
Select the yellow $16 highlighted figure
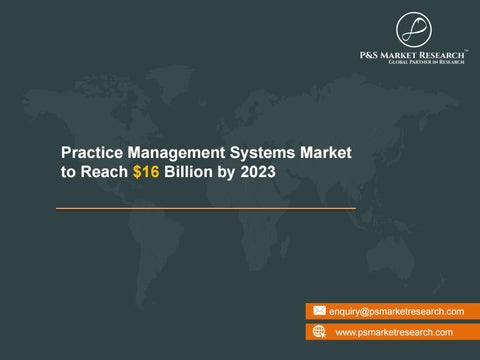tap(146, 172)
